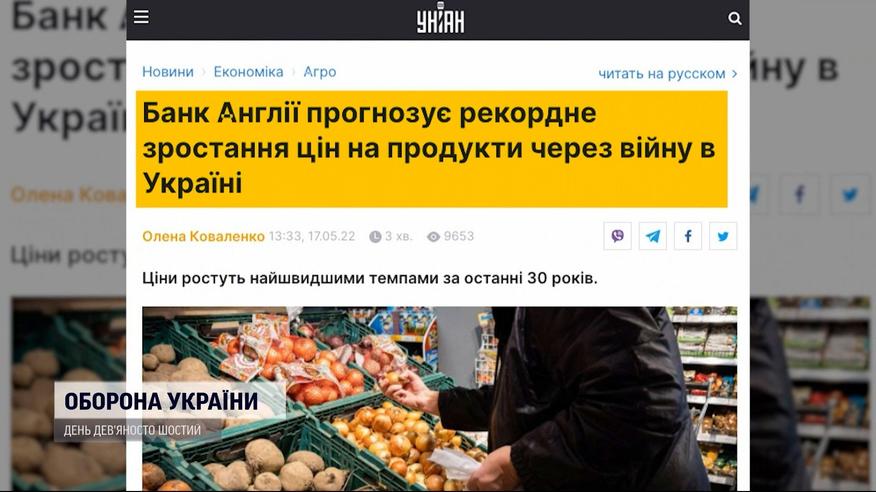Click the reading time clock icon
Image resolution: width=876 pixels, height=492 pixels.
pos(375,237)
